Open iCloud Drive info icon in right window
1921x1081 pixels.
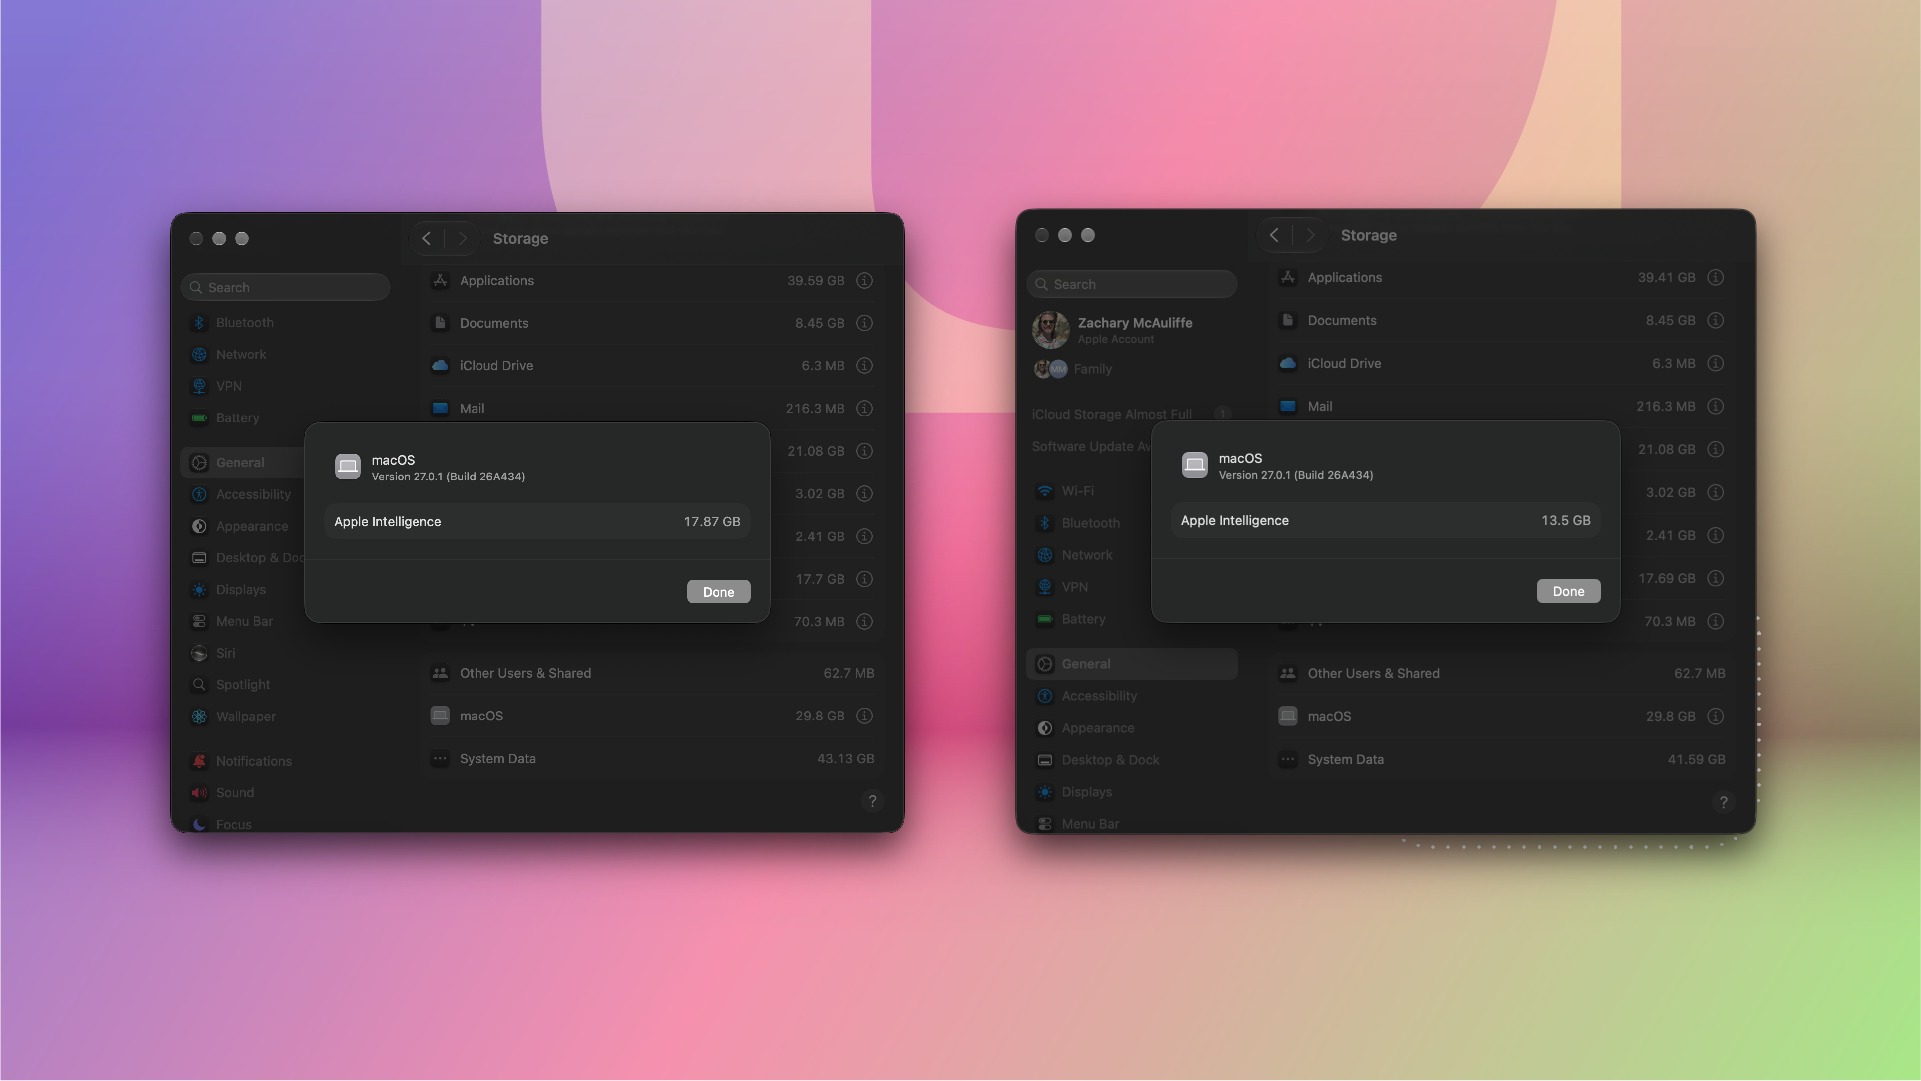click(x=1716, y=364)
